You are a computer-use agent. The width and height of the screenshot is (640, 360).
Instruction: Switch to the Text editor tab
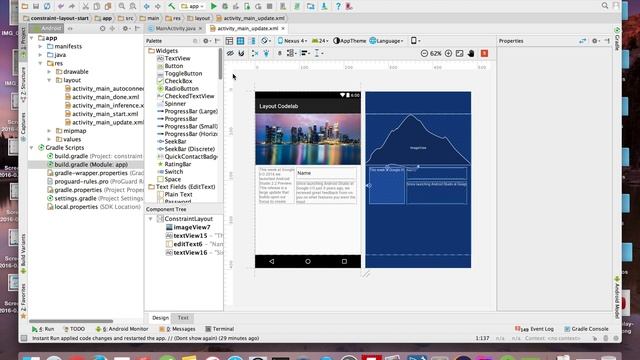click(x=183, y=318)
